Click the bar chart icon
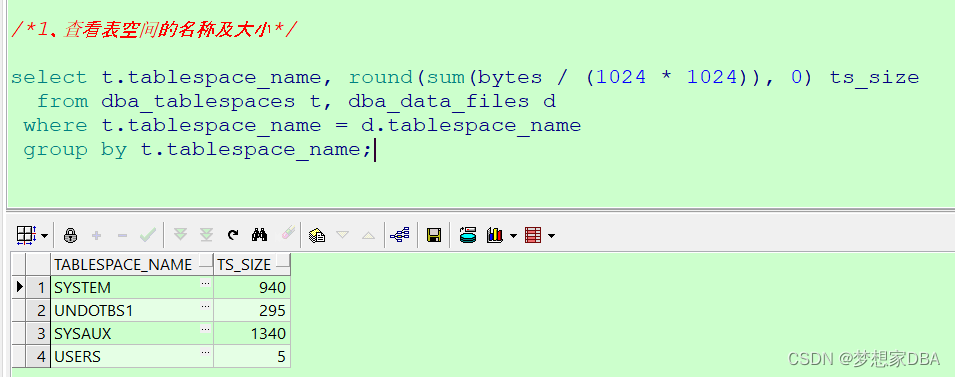955x377 pixels. 495,235
